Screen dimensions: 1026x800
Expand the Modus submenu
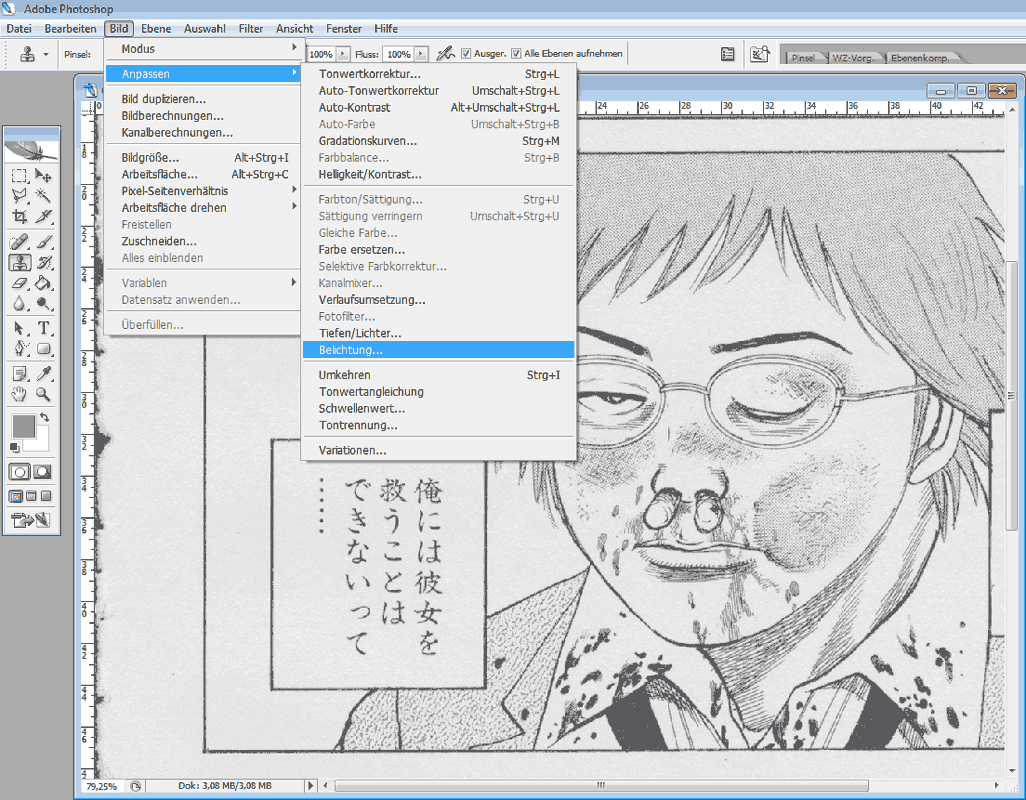tap(202, 48)
